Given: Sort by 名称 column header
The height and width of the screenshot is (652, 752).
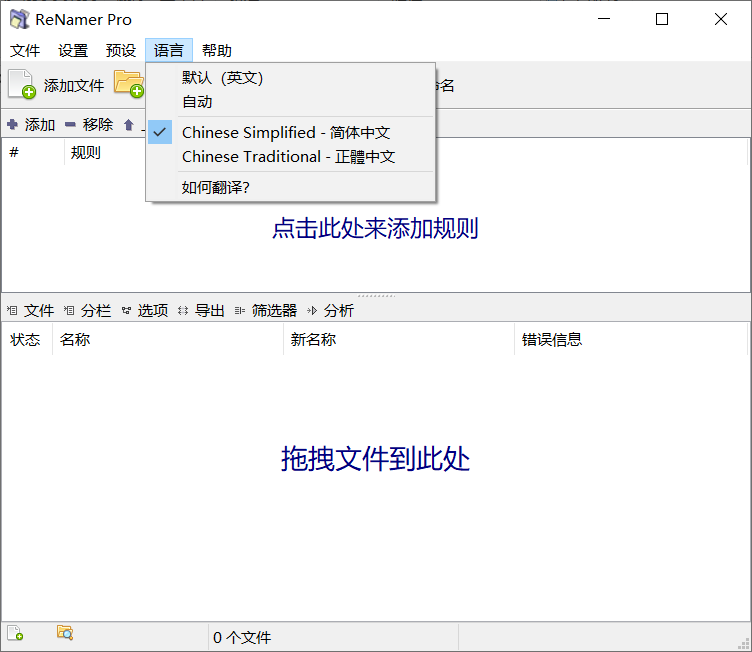Looking at the screenshot, I should tap(168, 340).
